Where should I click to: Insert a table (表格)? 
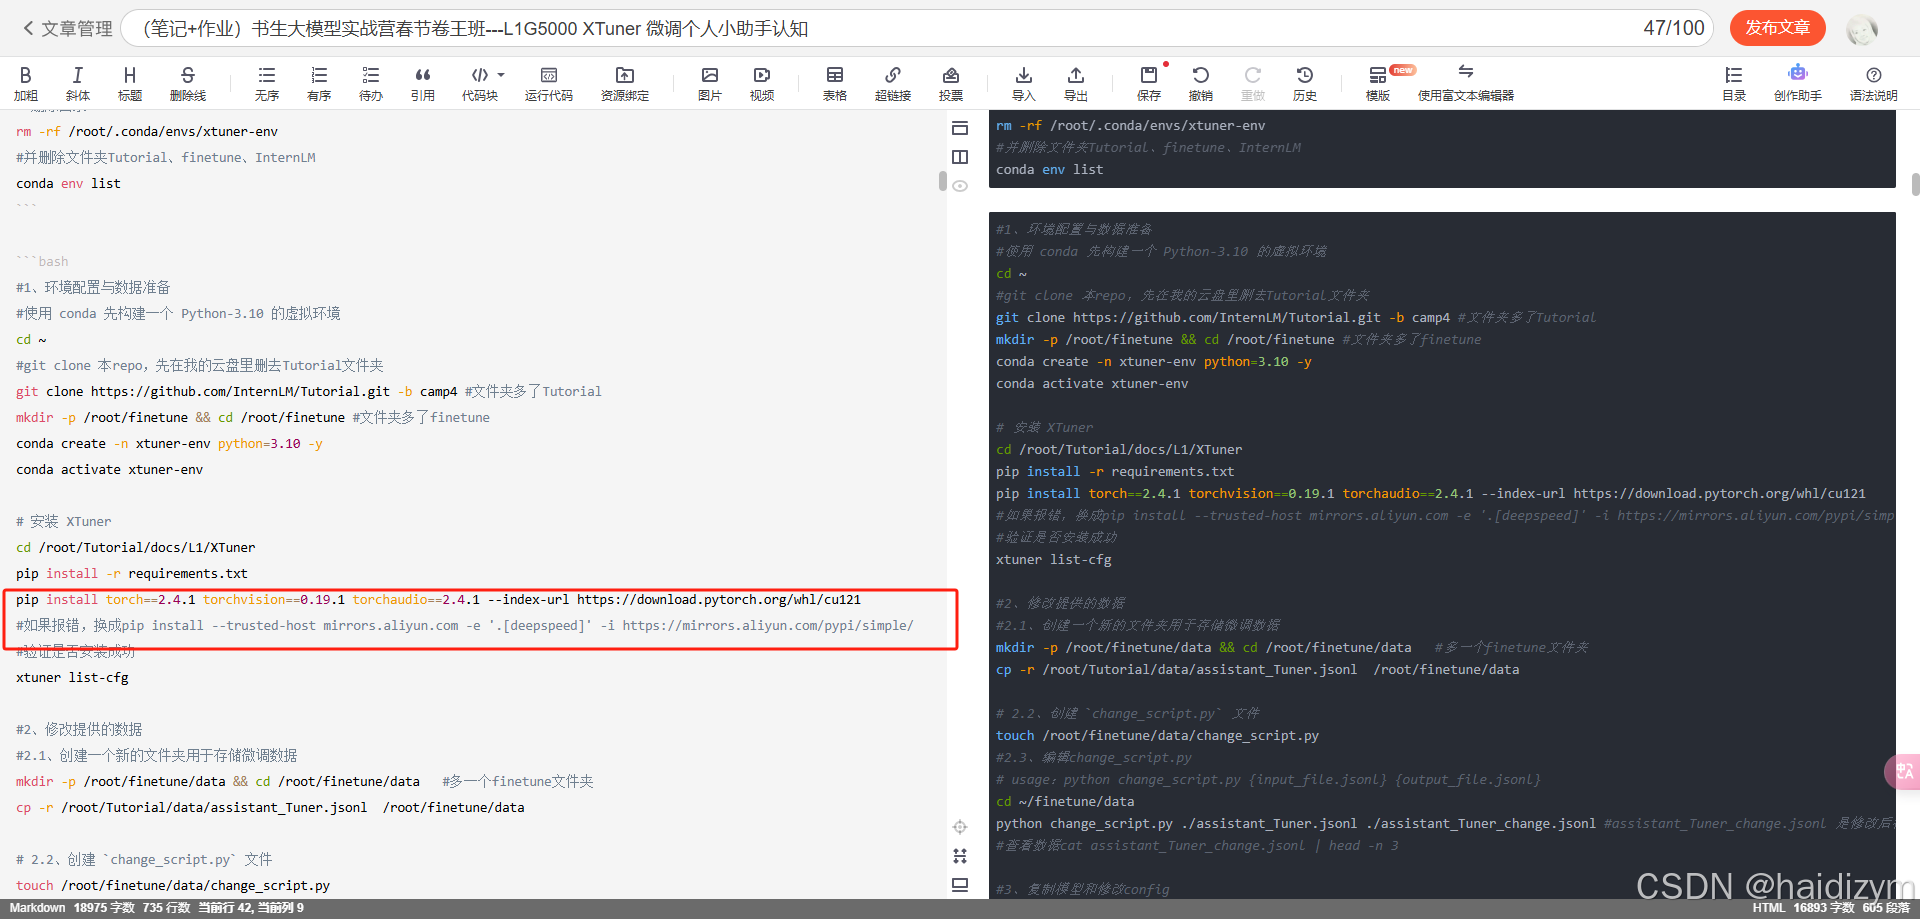(x=835, y=83)
